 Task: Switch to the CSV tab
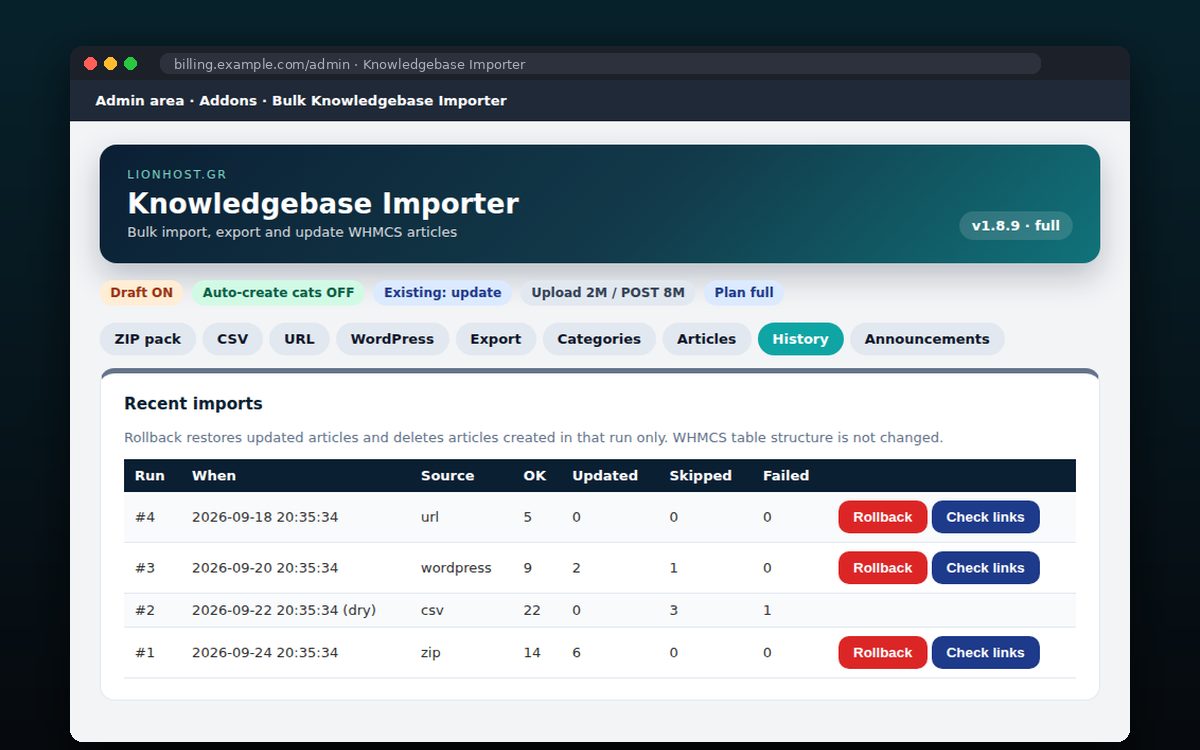coord(233,339)
